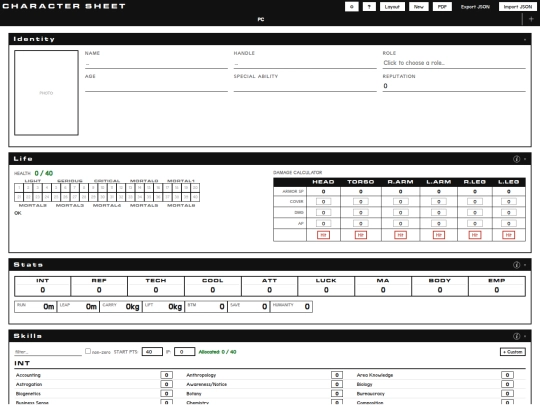Screen dimensions: 540x405
Task: Click the BODY stat value
Action: click(x=440, y=290)
